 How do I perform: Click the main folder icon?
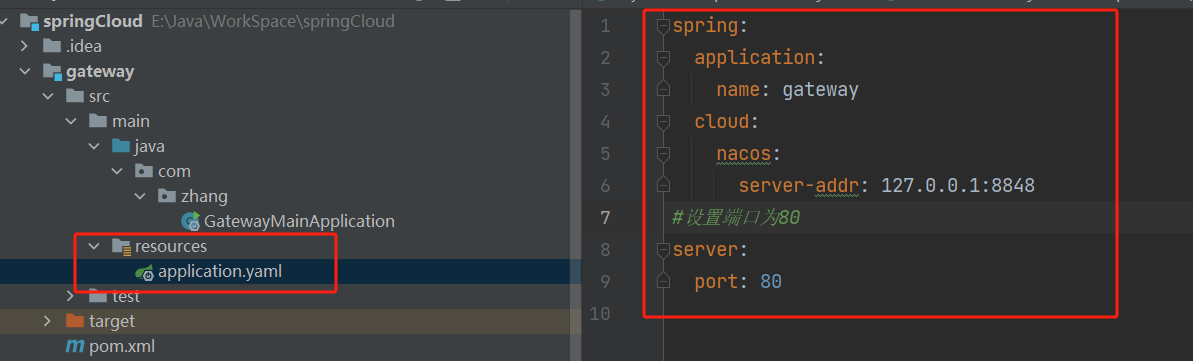pos(98,121)
